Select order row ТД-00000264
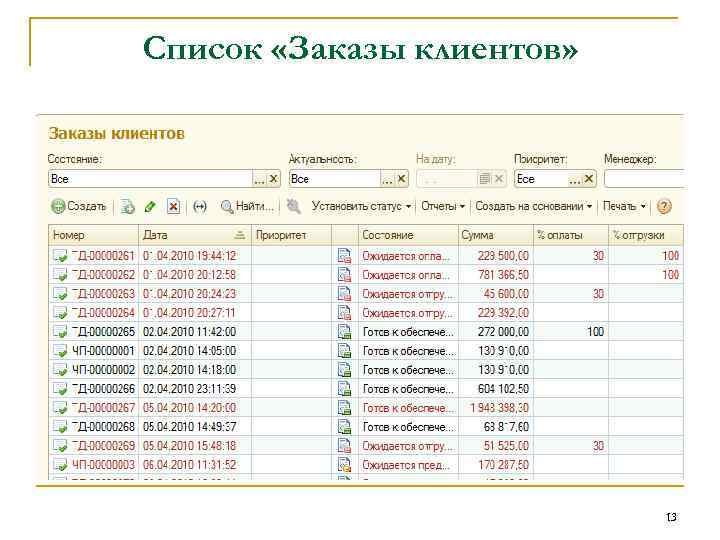Screen dimensions: 720x540 pyautogui.click(x=366, y=313)
